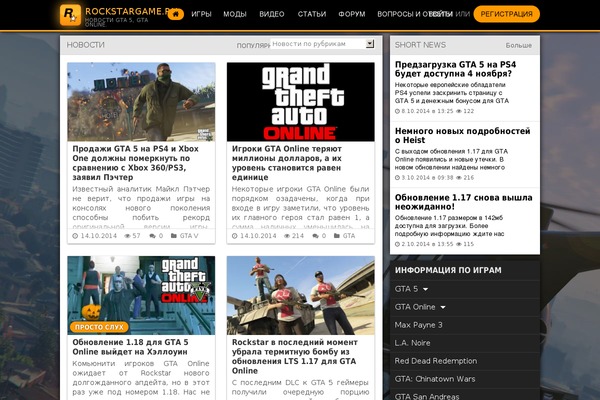Open the СТАТЬИ section
This screenshot has width=600, height=400.
click(312, 14)
